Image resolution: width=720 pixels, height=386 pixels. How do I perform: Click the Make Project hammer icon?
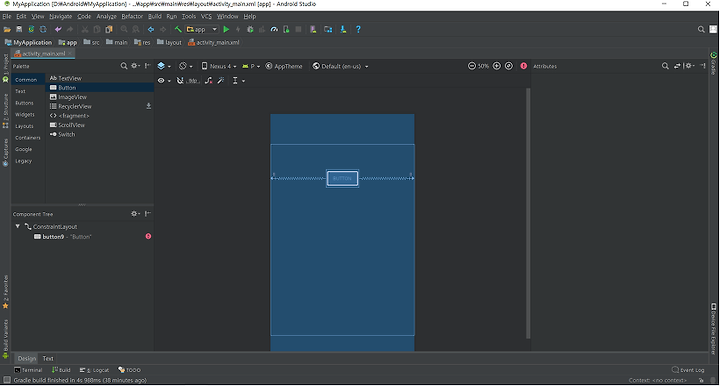click(x=178, y=29)
